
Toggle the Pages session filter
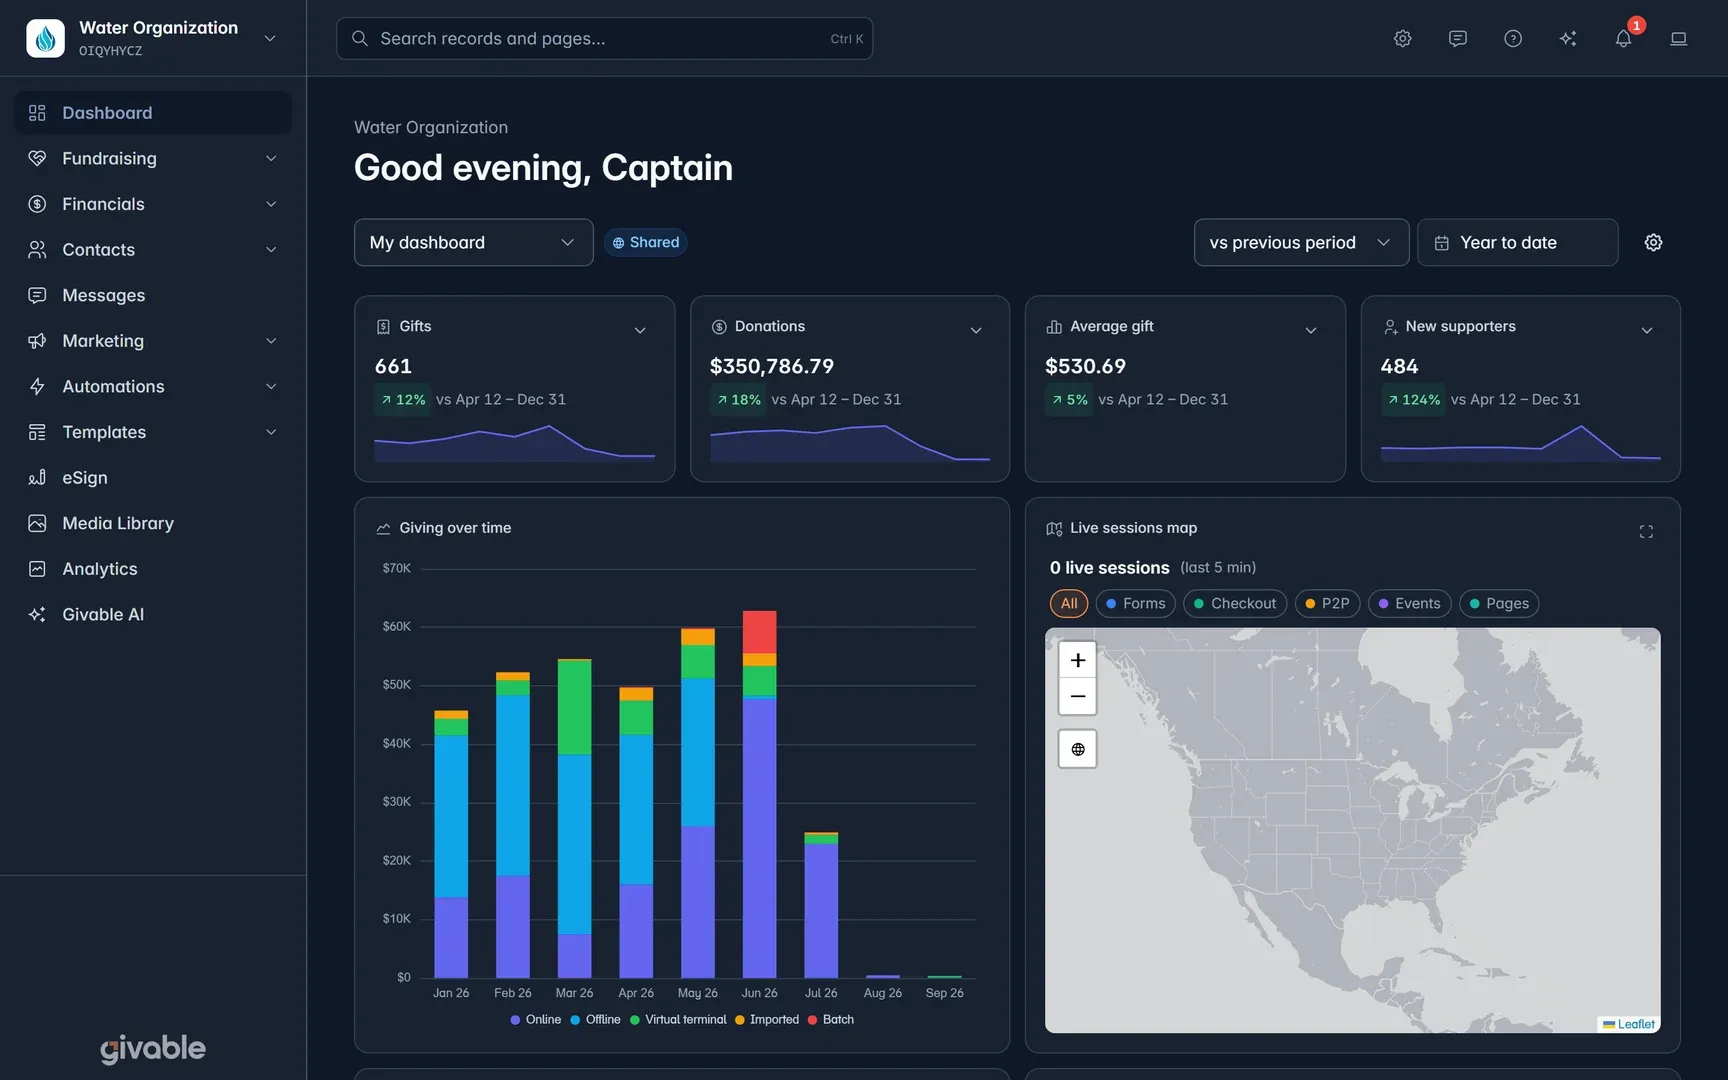click(1499, 603)
